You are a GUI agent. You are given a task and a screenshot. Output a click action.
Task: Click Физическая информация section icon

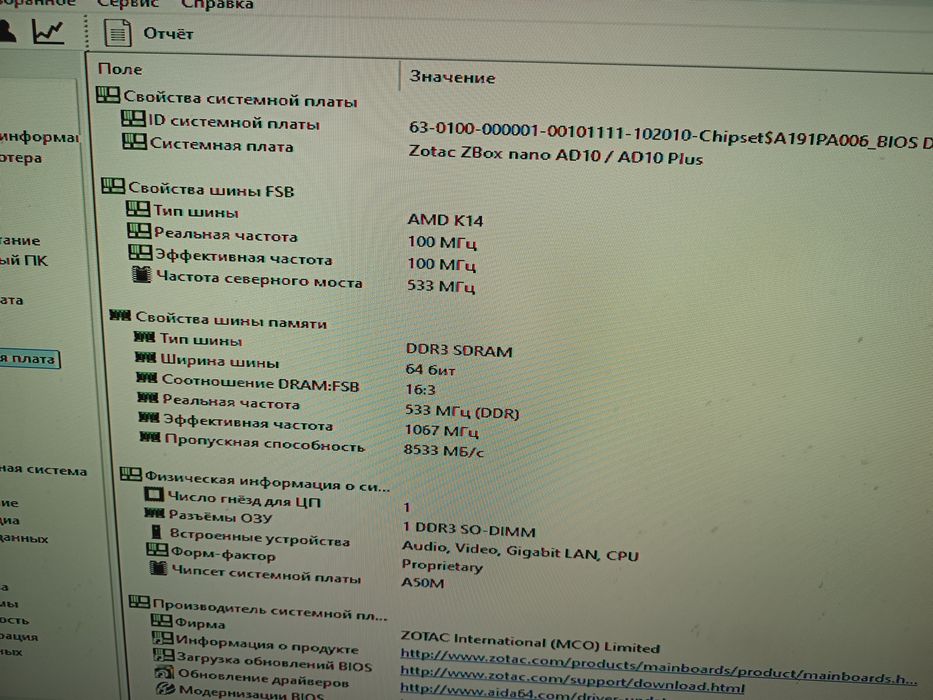[x=131, y=474]
